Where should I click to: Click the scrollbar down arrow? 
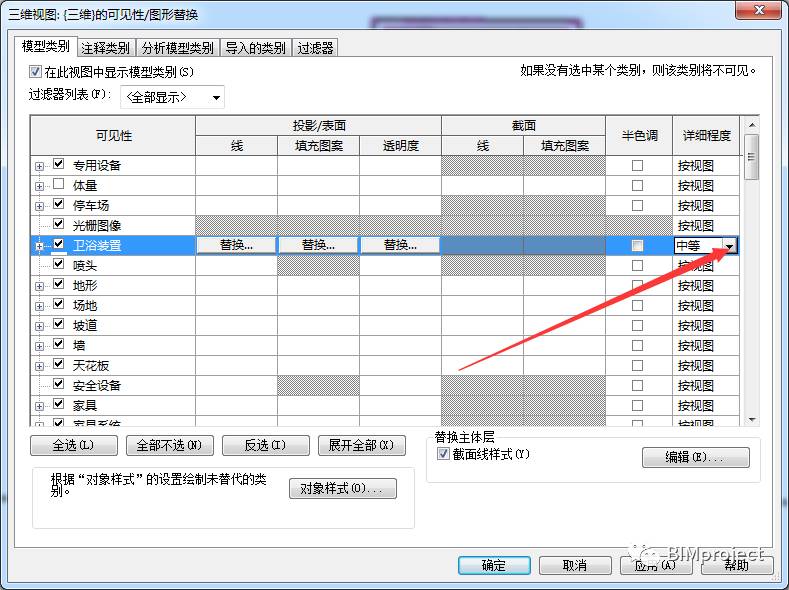(x=752, y=419)
